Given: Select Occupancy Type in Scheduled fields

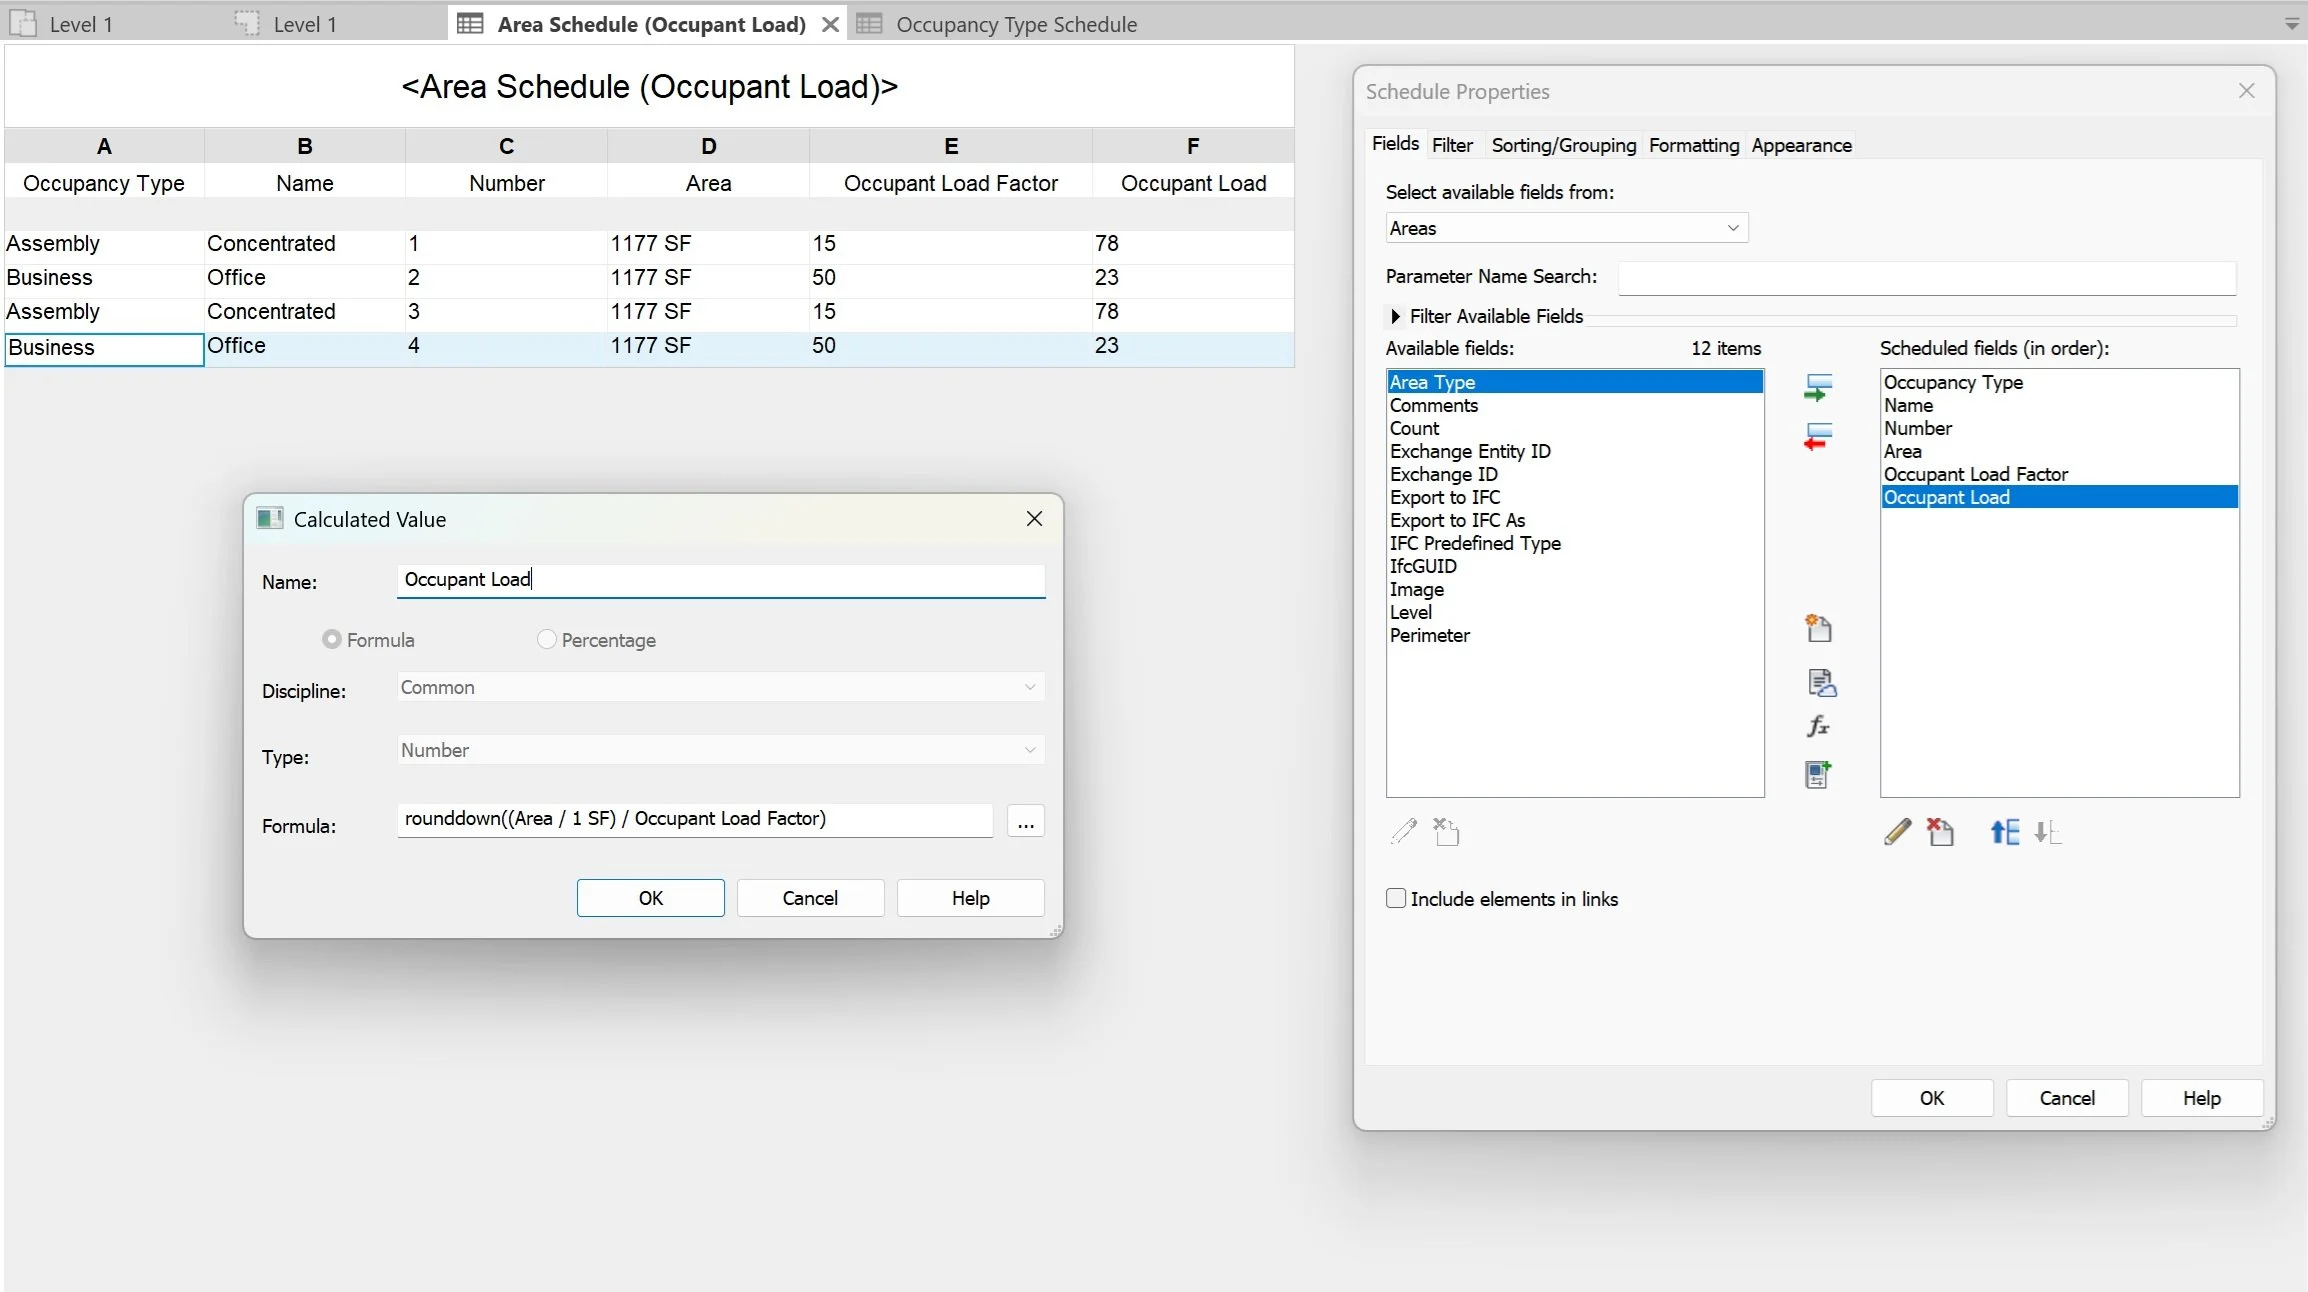Looking at the screenshot, I should [2059, 382].
